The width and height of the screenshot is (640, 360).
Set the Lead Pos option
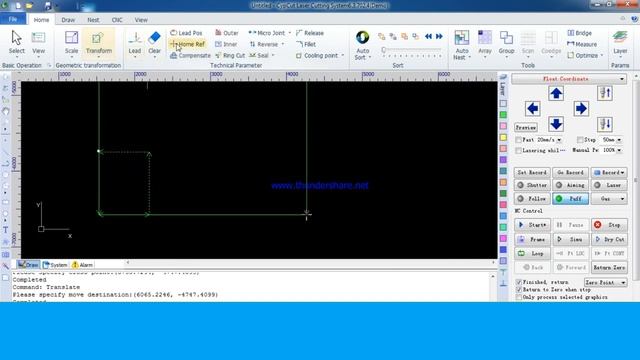[186, 33]
